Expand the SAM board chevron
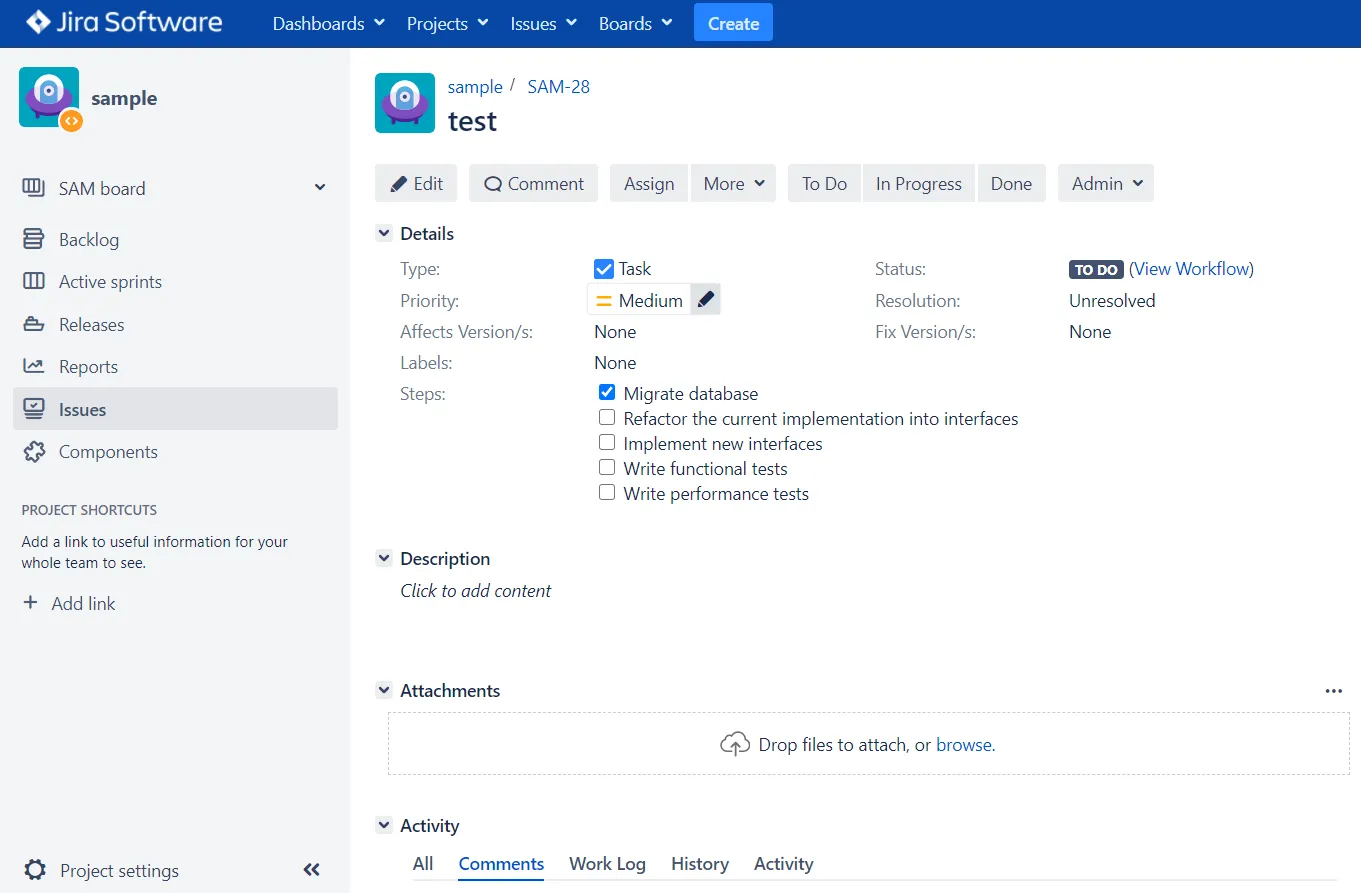 [320, 187]
